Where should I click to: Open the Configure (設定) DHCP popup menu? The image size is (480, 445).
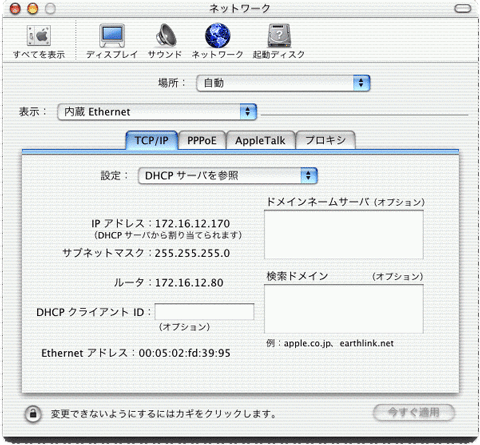tap(228, 176)
